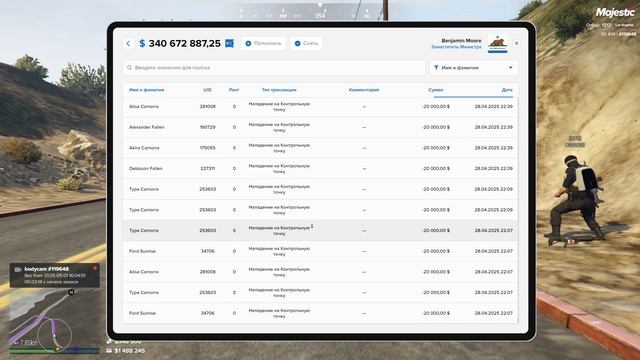Click the bodycam #119648 recording panel

tap(54, 275)
